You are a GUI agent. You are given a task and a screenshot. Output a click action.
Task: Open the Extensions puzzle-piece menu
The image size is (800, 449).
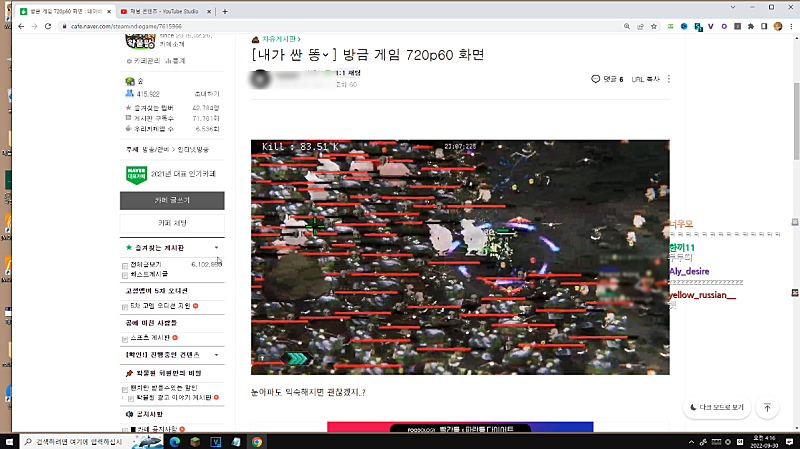coord(751,27)
